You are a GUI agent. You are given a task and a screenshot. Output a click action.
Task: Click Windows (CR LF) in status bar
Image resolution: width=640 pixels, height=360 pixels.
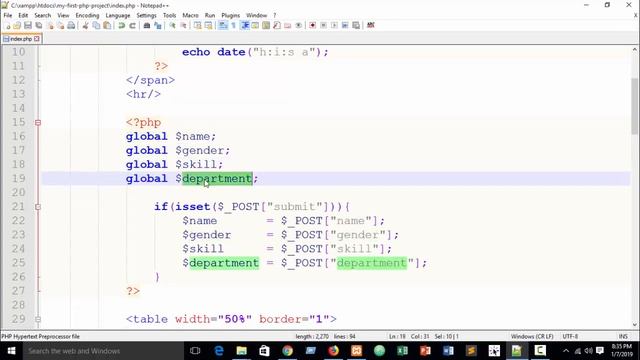click(x=532, y=336)
